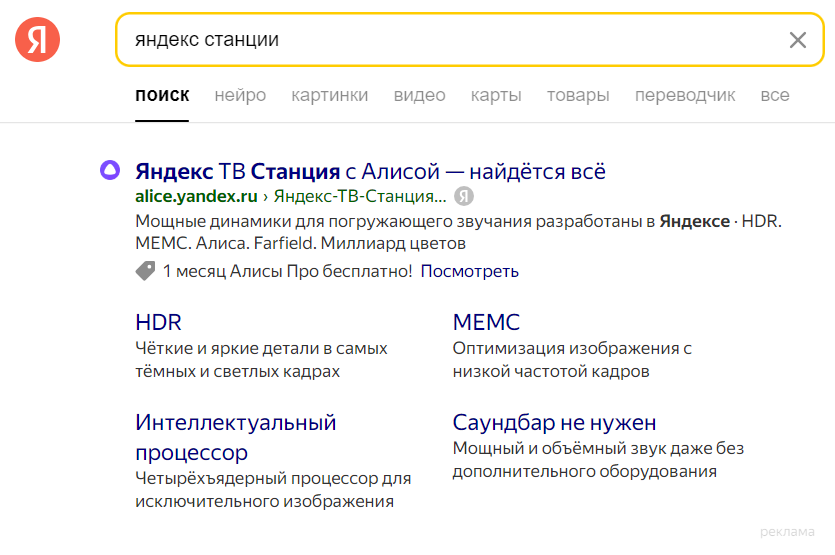Image resolution: width=835 pixels, height=555 pixels.
Task: Open the MEMC sitelink
Action: pyautogui.click(x=486, y=322)
